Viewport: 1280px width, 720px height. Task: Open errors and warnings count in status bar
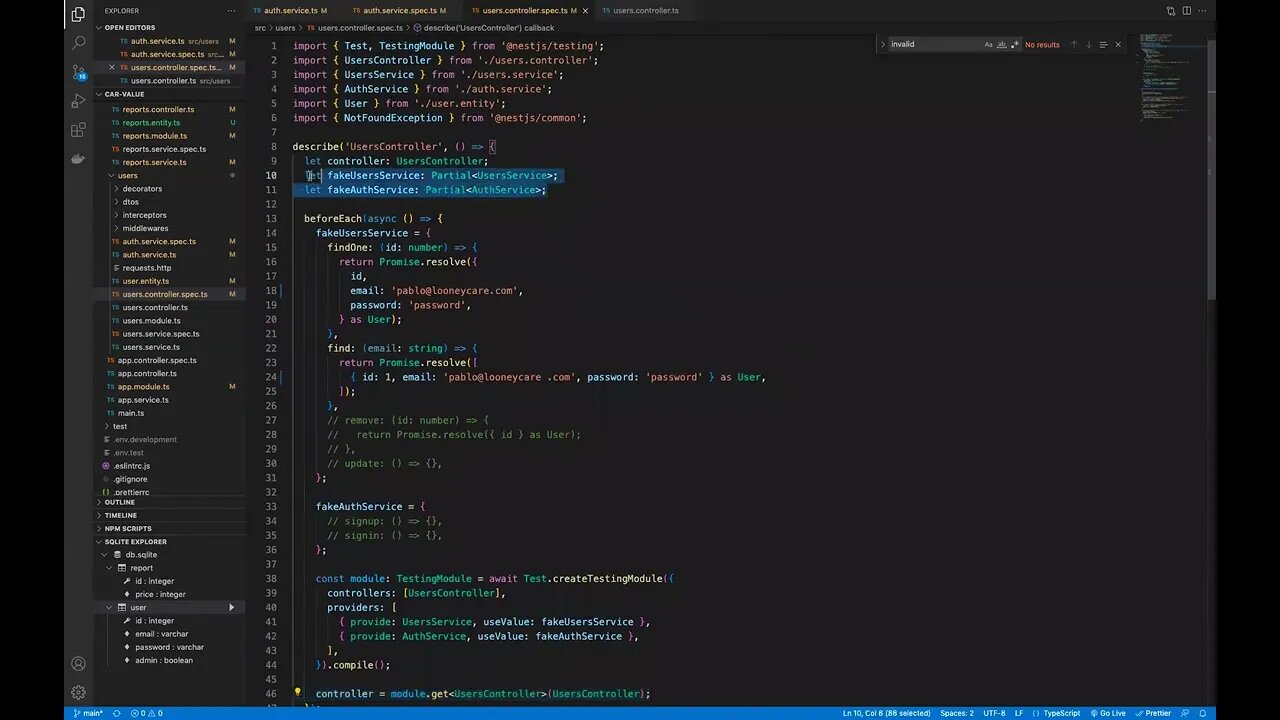click(146, 713)
